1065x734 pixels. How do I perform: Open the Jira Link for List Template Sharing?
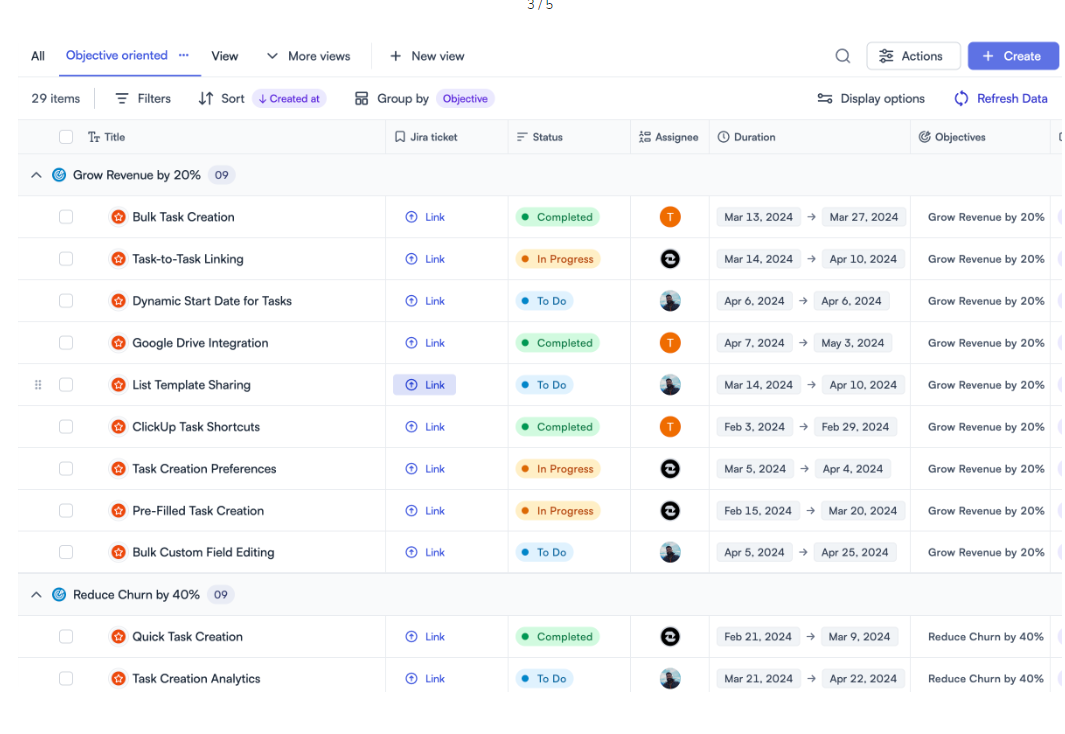point(425,385)
